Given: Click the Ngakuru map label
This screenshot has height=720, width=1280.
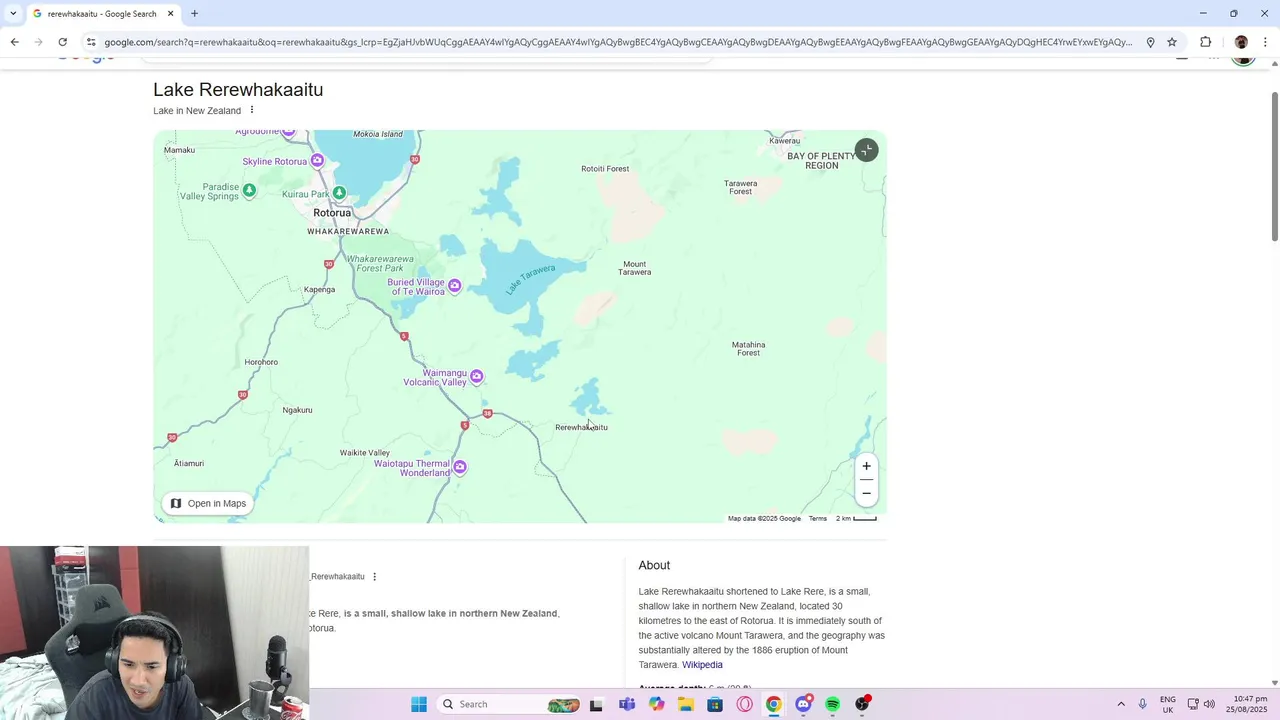Looking at the screenshot, I should click(x=297, y=410).
